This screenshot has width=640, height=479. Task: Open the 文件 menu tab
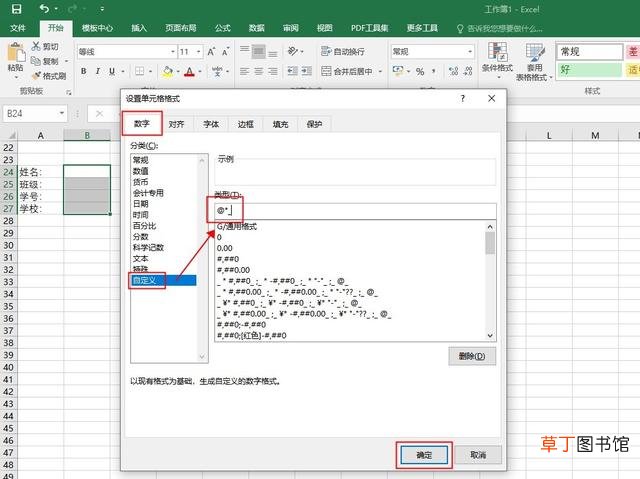click(18, 28)
